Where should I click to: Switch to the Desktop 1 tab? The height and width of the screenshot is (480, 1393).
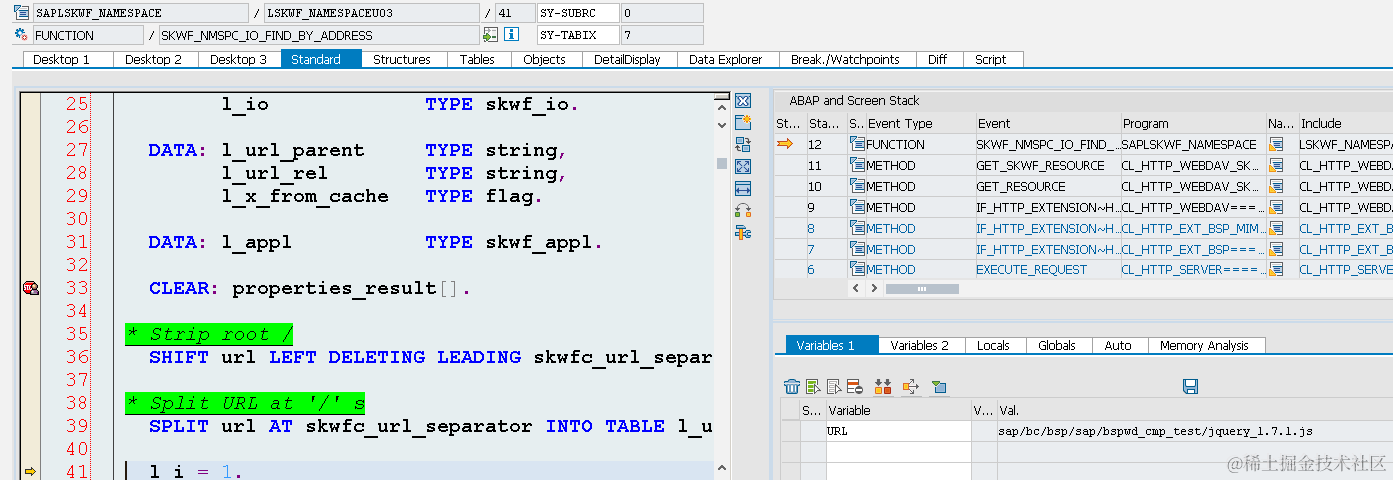[x=62, y=60]
